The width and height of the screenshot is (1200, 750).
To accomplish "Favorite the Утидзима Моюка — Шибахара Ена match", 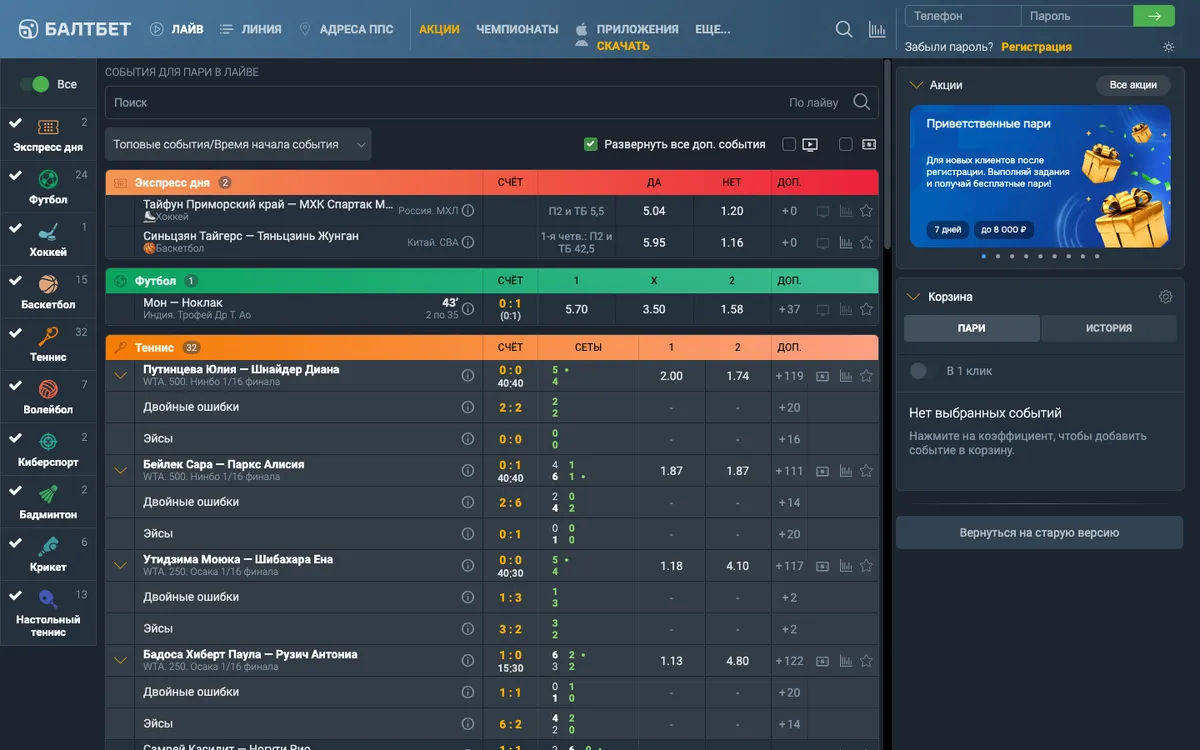I will pos(866,566).
